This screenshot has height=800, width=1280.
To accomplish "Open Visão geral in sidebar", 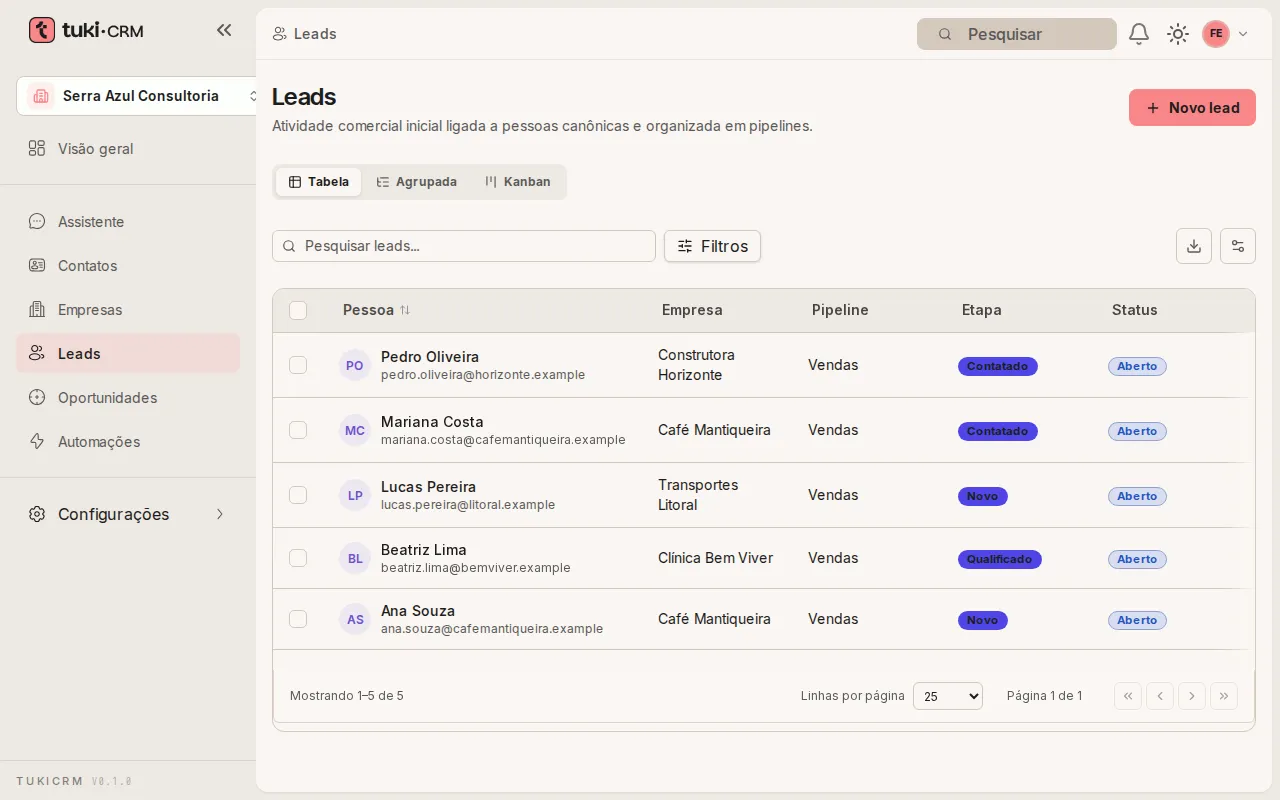I will [128, 149].
